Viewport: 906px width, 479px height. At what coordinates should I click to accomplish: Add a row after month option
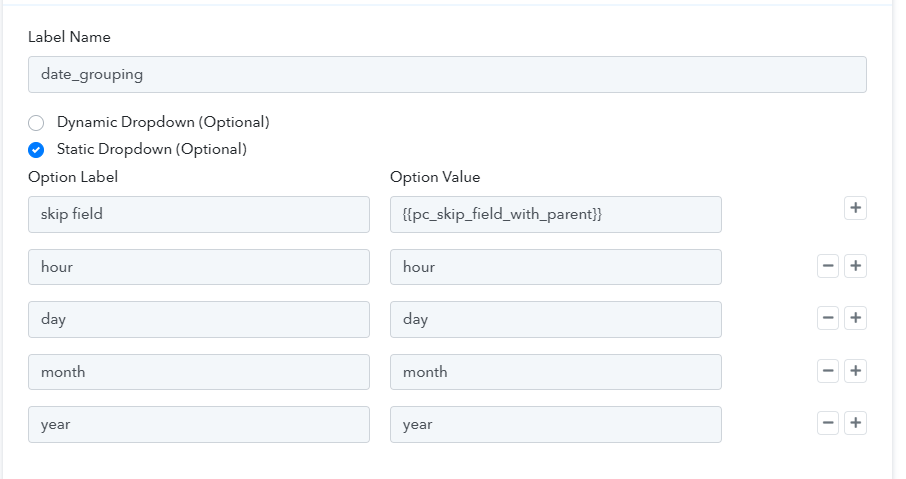pyautogui.click(x=855, y=371)
